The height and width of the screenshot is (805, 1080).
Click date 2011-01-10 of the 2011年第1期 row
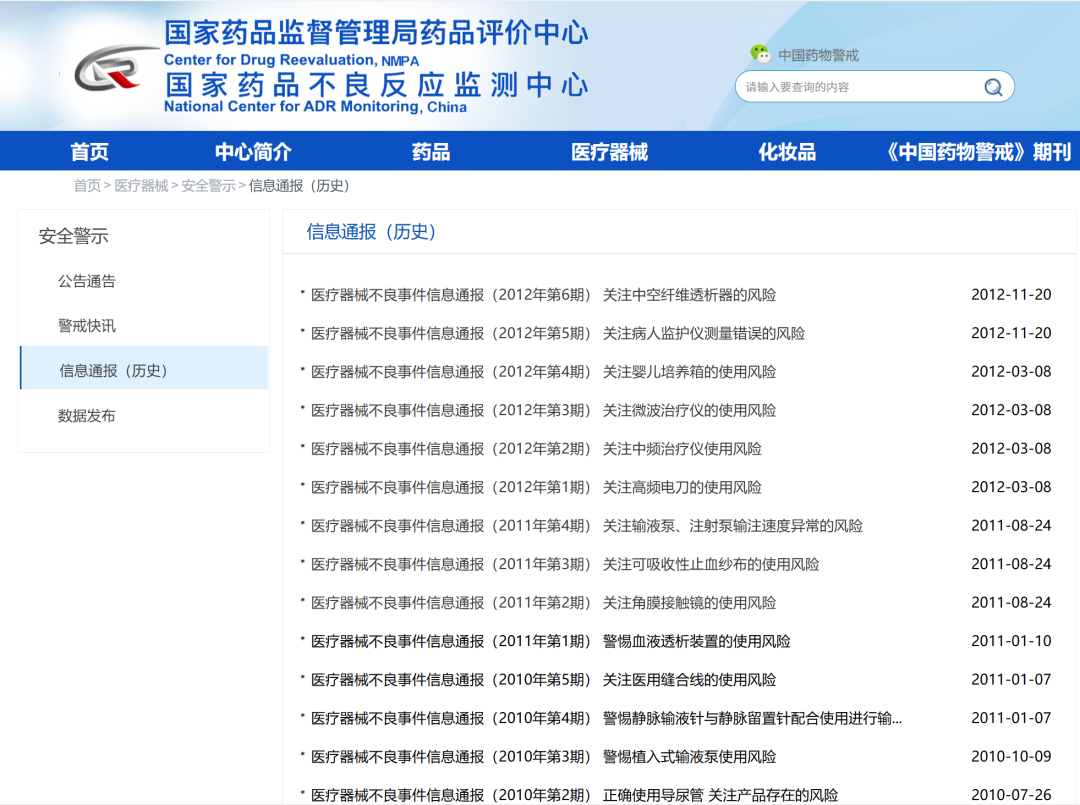point(1011,641)
